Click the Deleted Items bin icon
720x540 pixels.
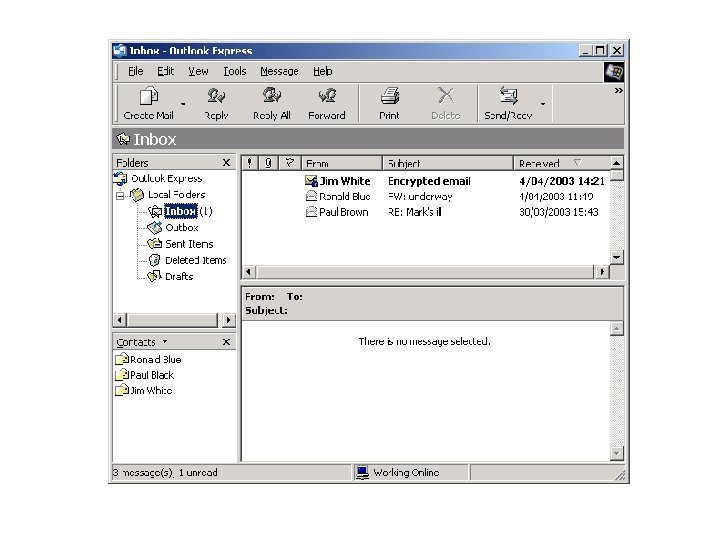coord(155,260)
